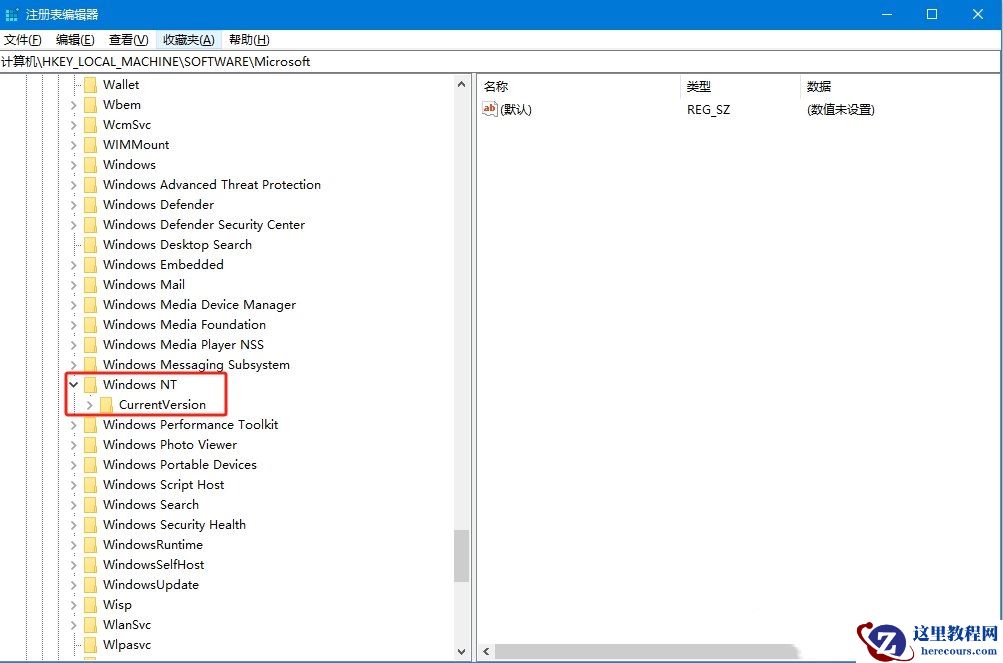Click the Registry Editor title bar icon
This screenshot has height=663, width=1003.
point(12,14)
